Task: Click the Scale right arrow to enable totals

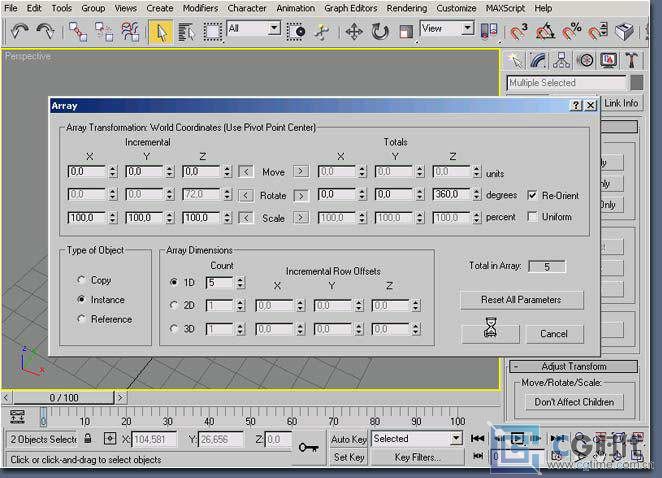Action: pyautogui.click(x=301, y=217)
